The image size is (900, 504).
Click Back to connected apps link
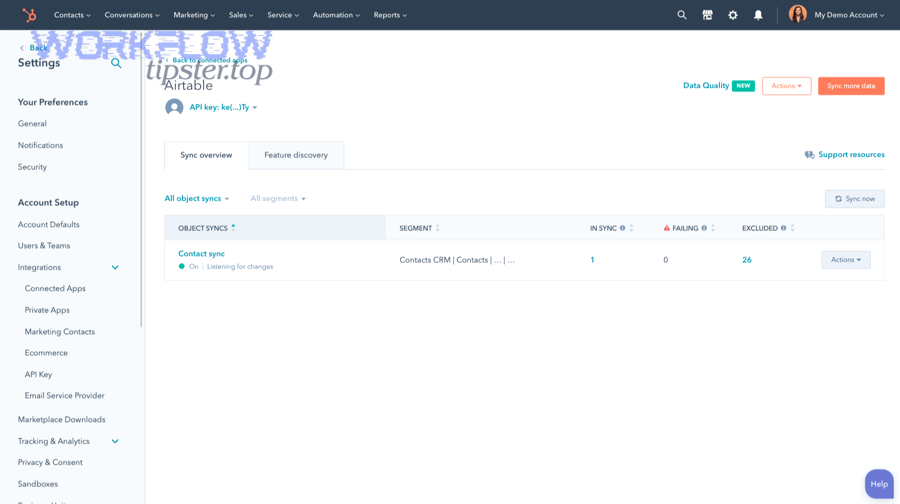(210, 60)
